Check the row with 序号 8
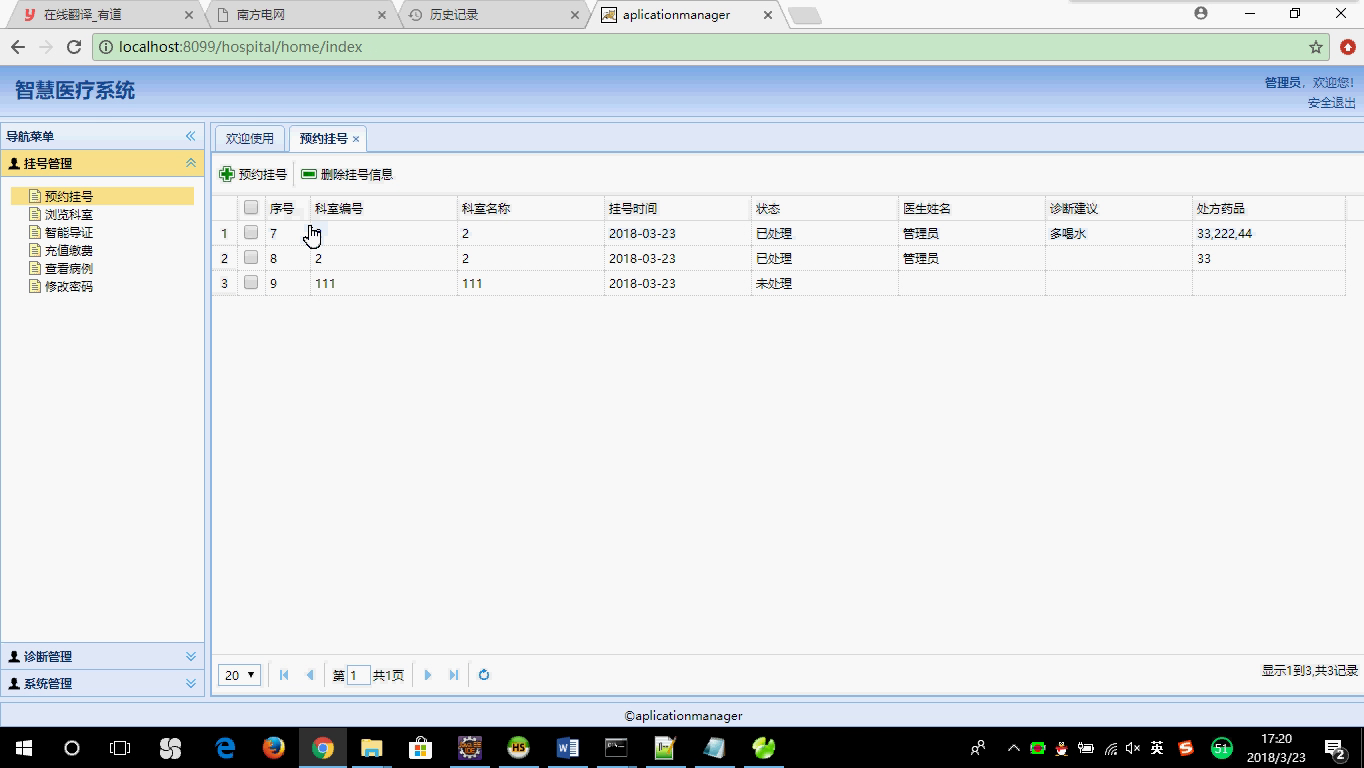 pyautogui.click(x=251, y=258)
